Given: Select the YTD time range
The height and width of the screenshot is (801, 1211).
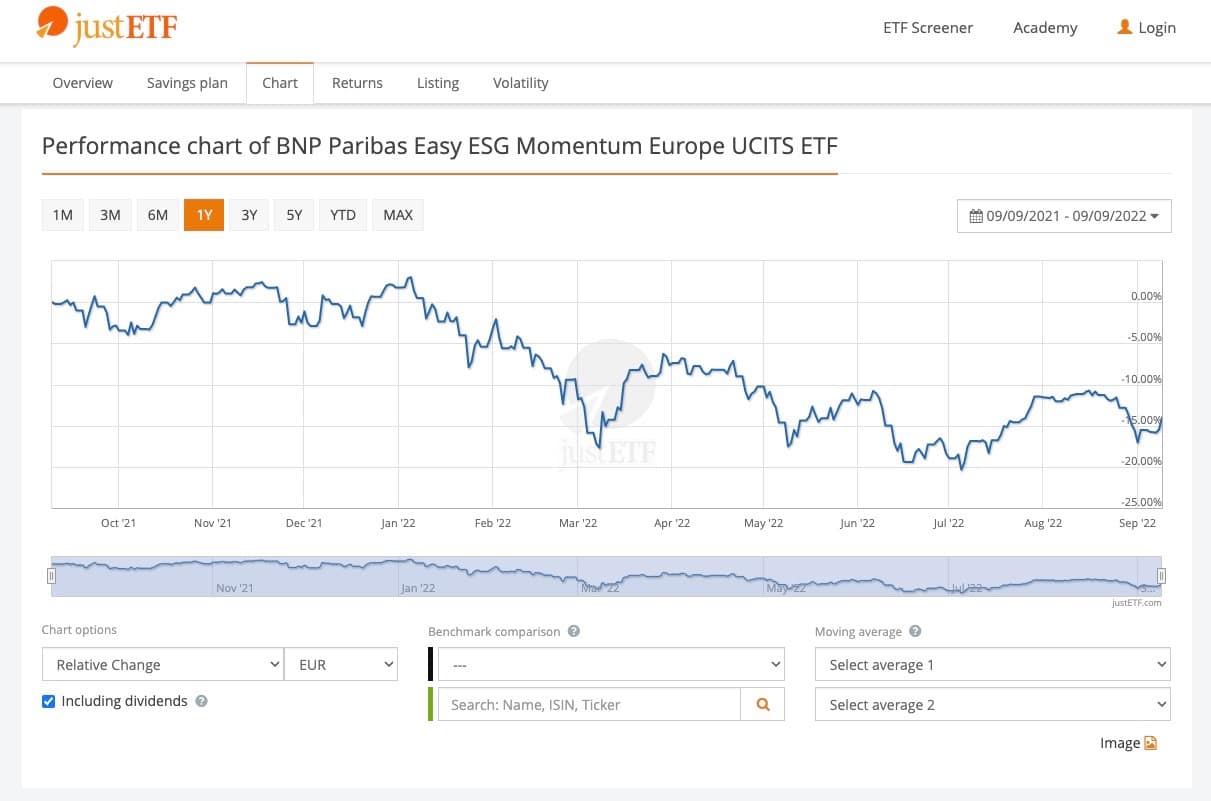Looking at the screenshot, I should (x=343, y=215).
